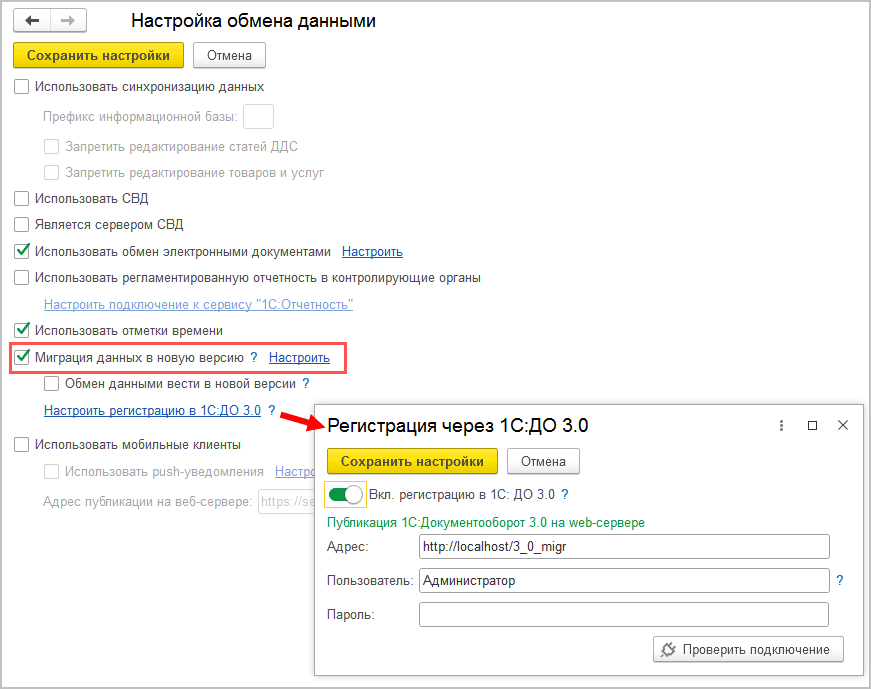Go forward with the right arrow button
The width and height of the screenshot is (871, 689).
pos(68,21)
